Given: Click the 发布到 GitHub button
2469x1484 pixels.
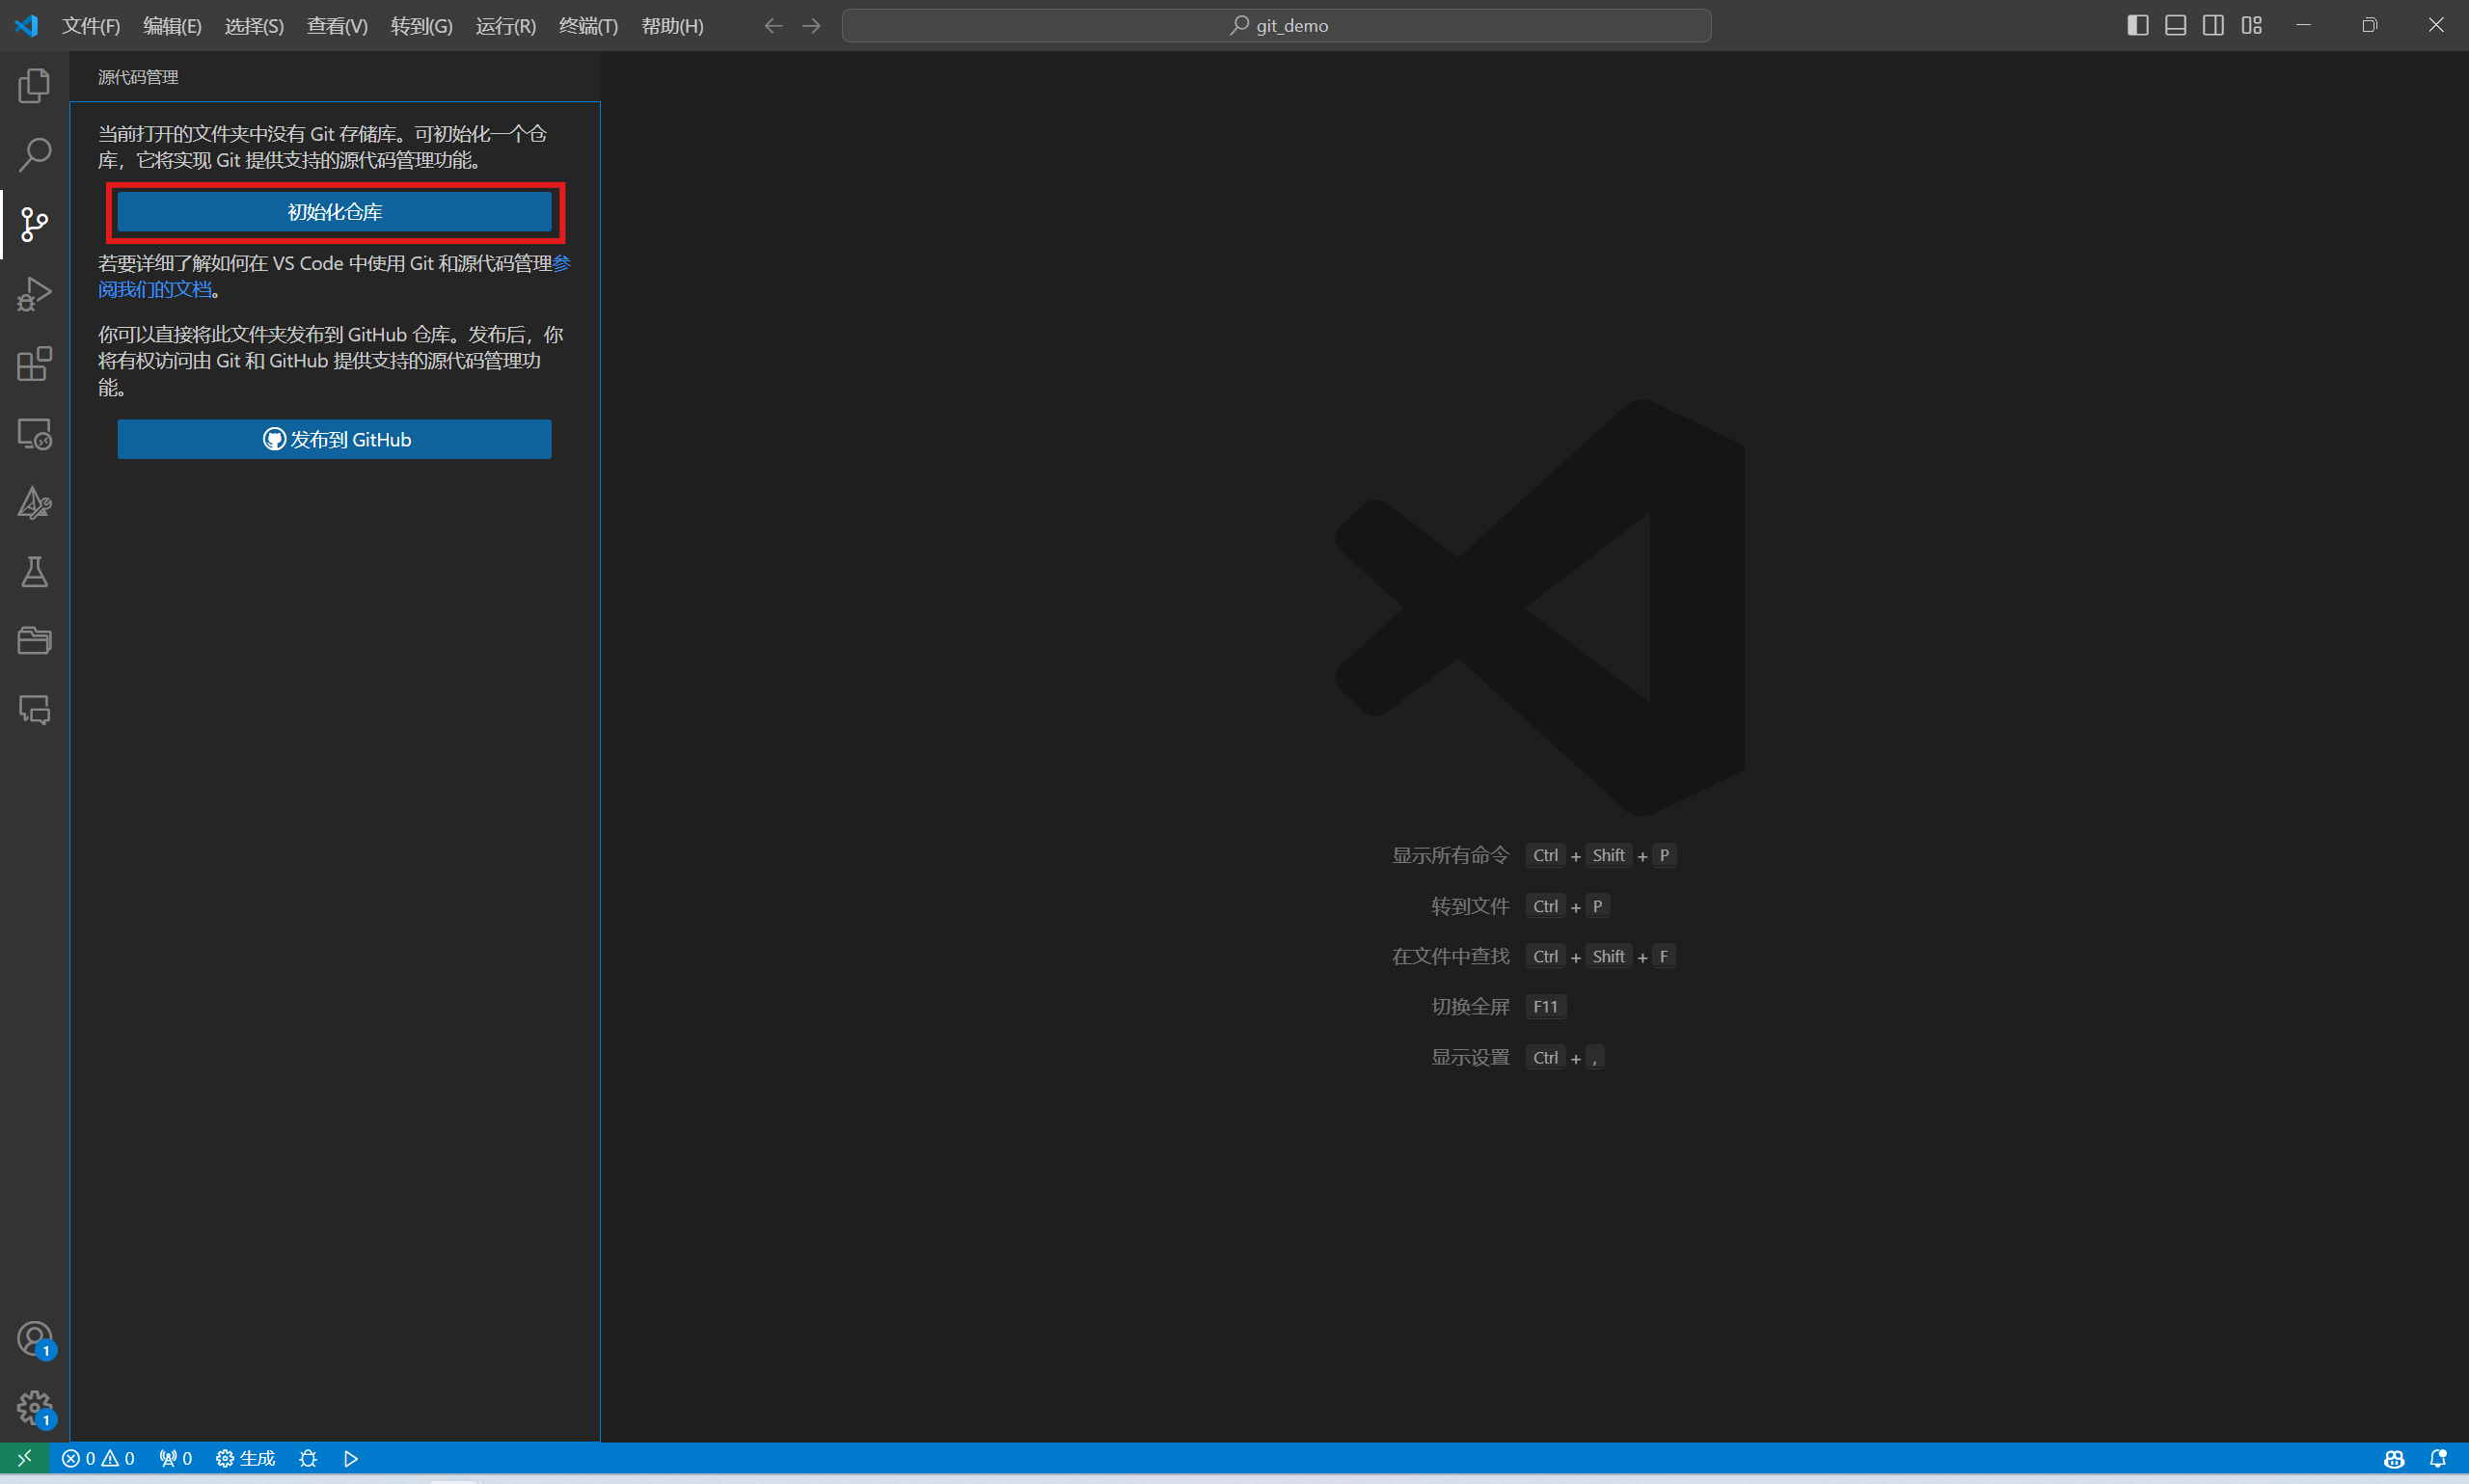Looking at the screenshot, I should click(334, 439).
